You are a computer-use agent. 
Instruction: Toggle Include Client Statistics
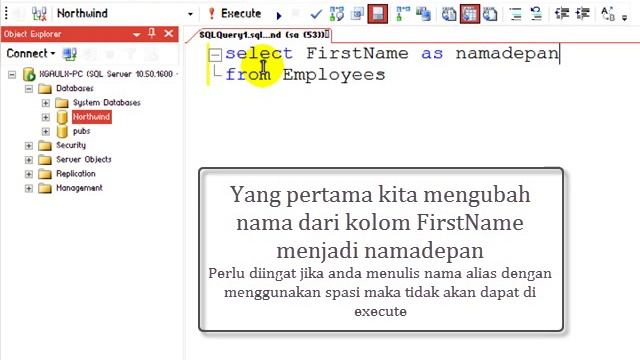click(424, 14)
